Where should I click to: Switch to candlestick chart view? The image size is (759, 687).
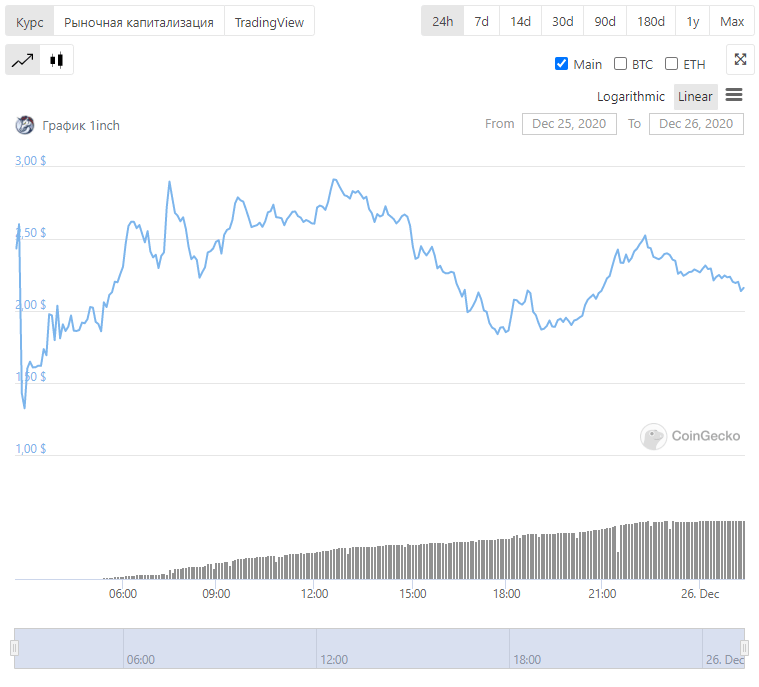(57, 60)
